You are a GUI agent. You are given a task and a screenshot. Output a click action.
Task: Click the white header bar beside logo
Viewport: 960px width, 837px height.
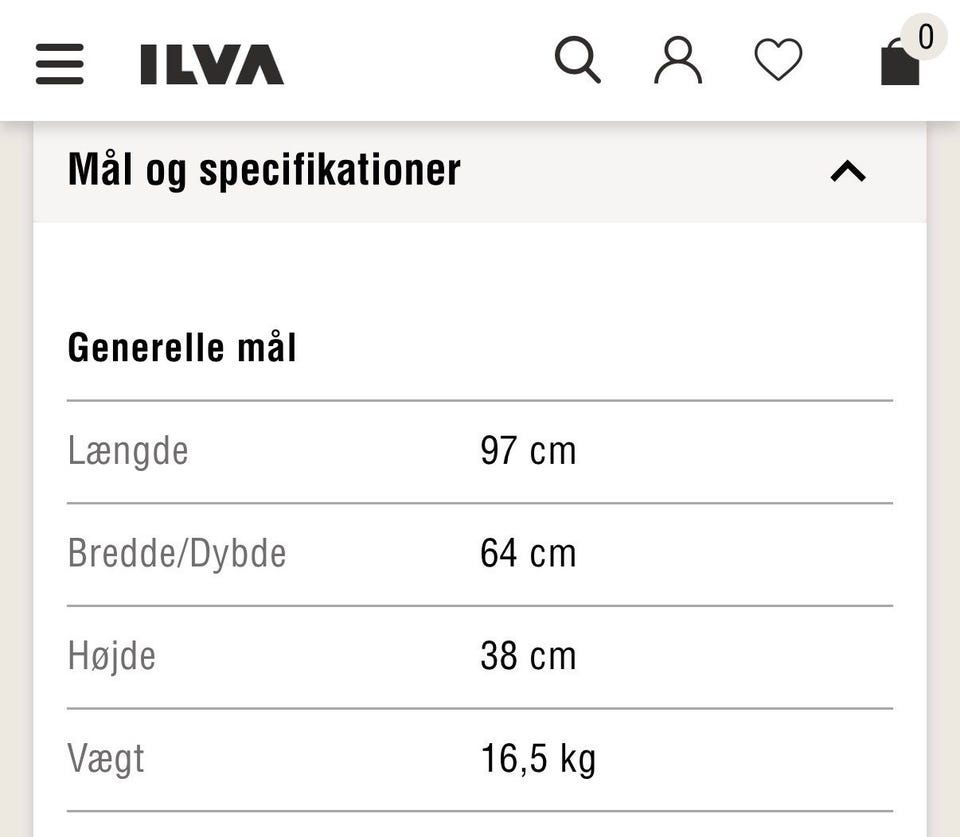pos(420,62)
